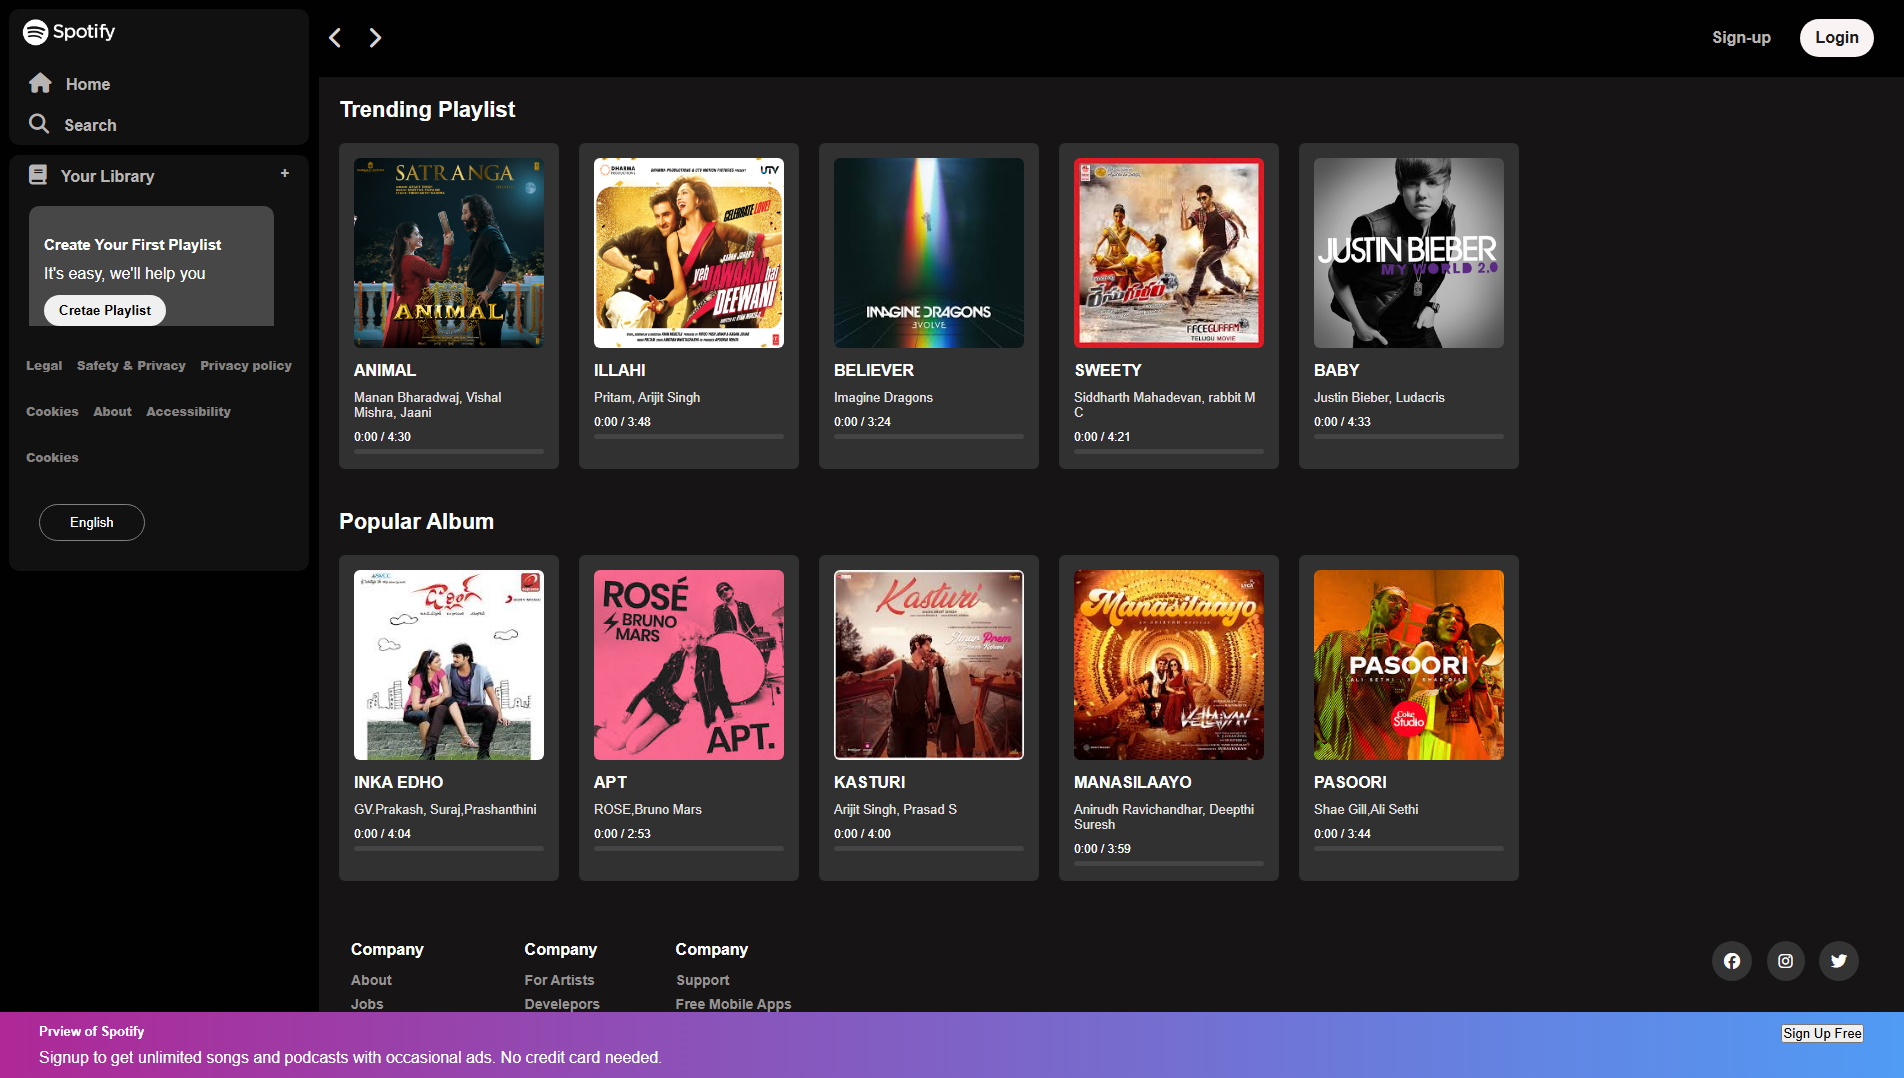Click the ANIMAL song title
1904x1078 pixels.
(385, 370)
